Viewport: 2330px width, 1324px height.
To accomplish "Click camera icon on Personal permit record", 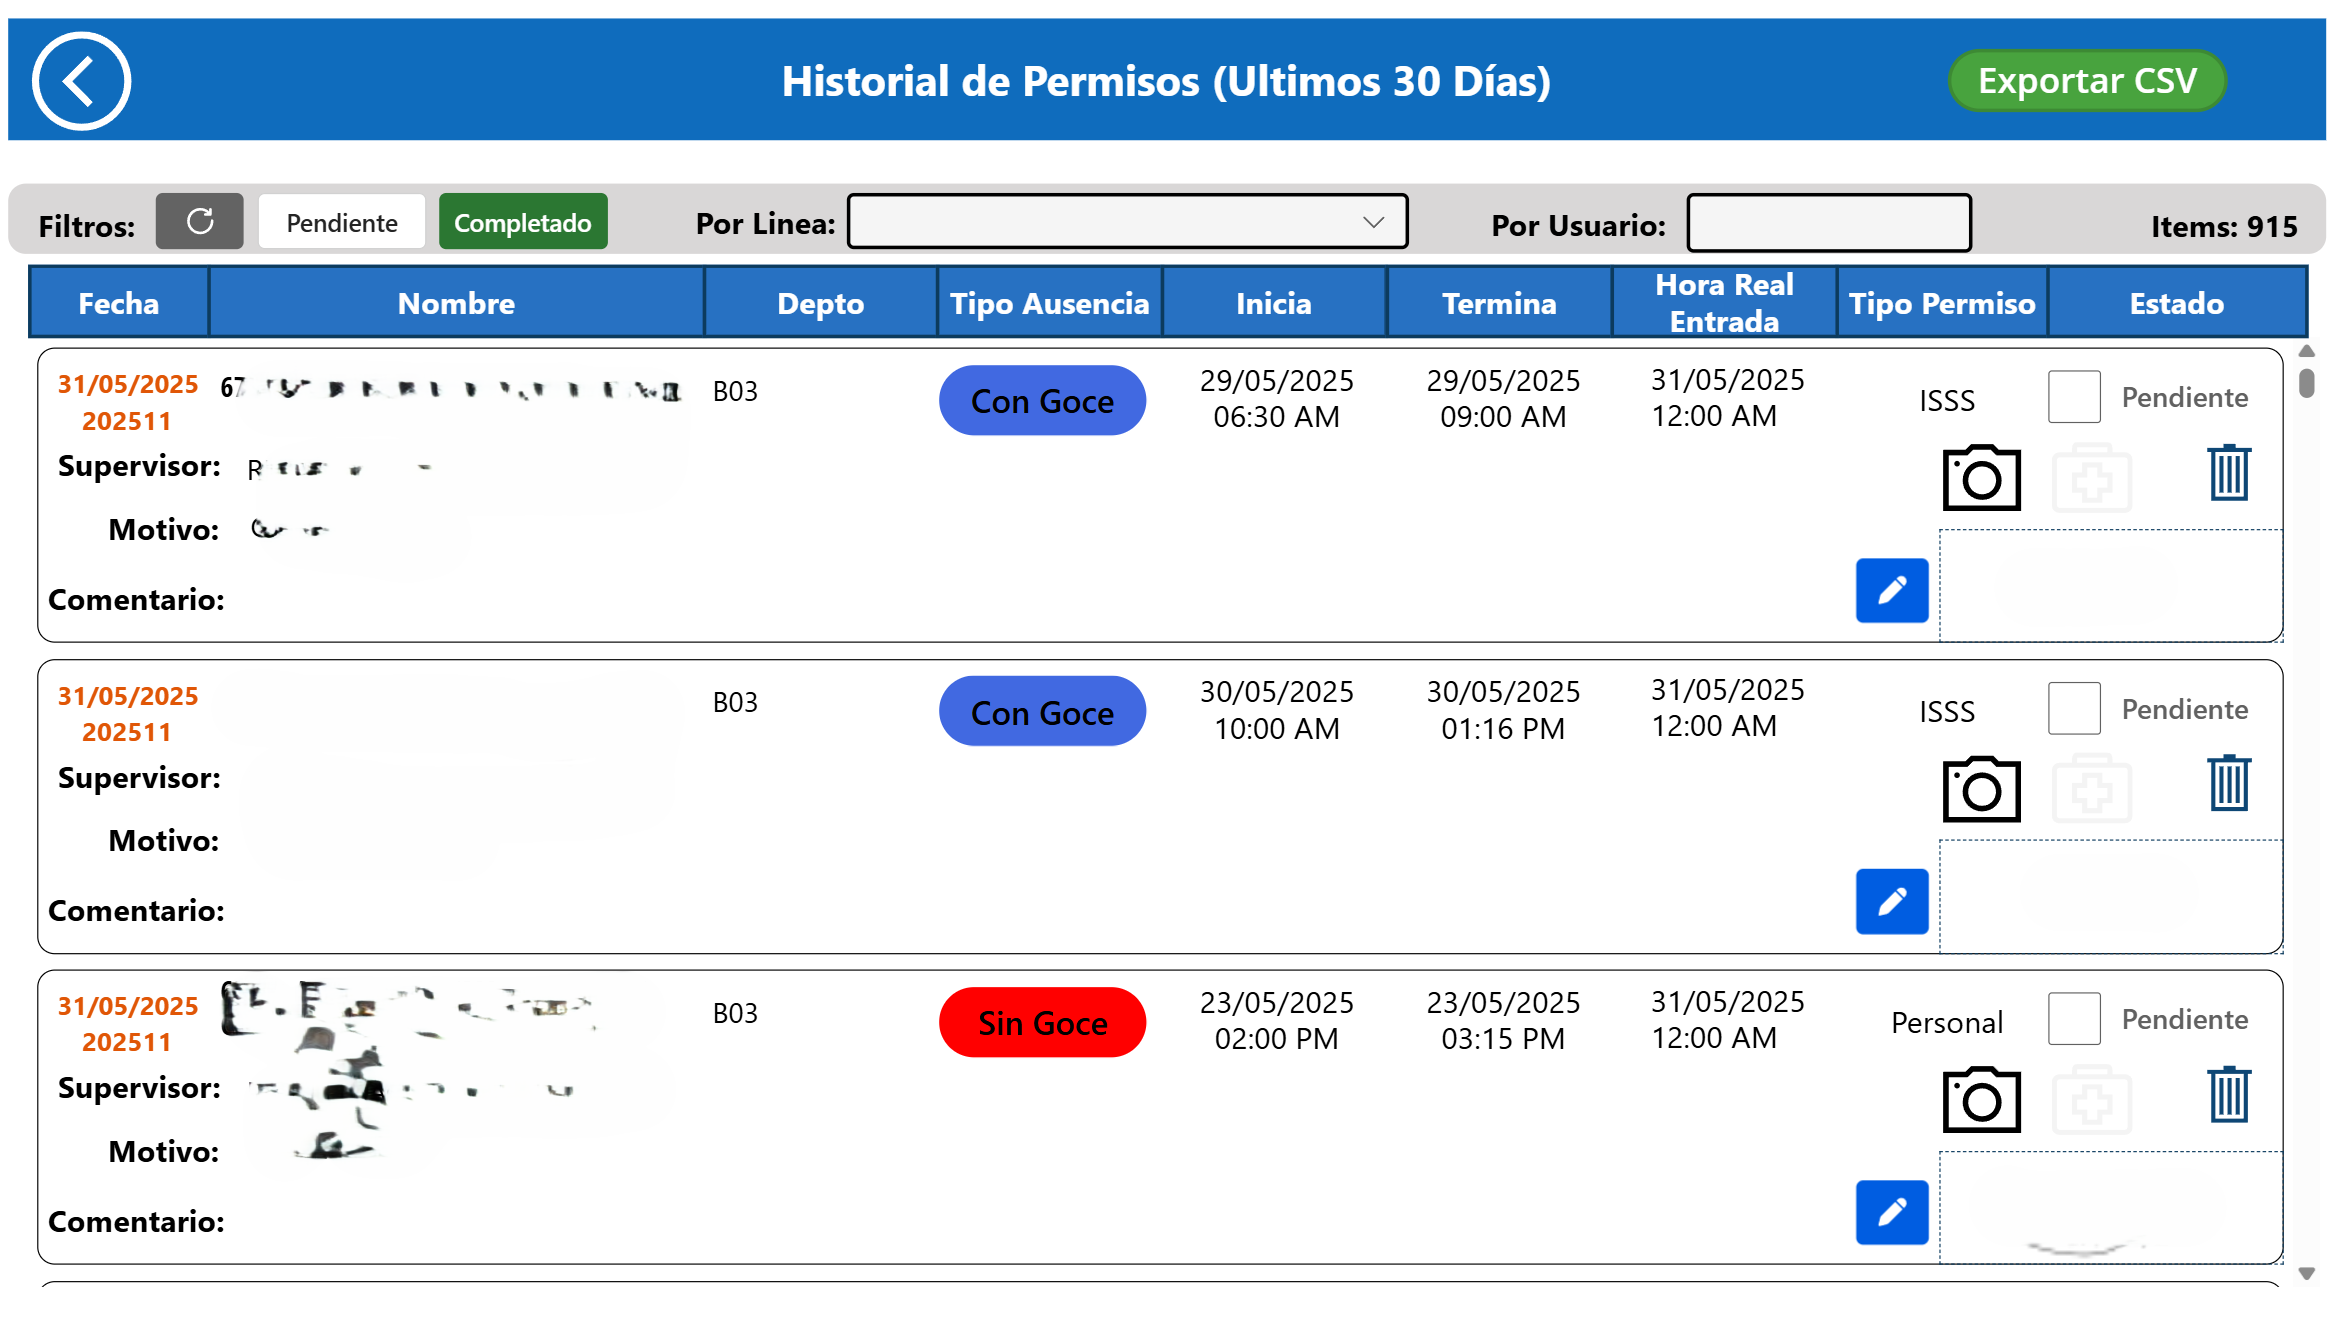I will pos(1980,1100).
